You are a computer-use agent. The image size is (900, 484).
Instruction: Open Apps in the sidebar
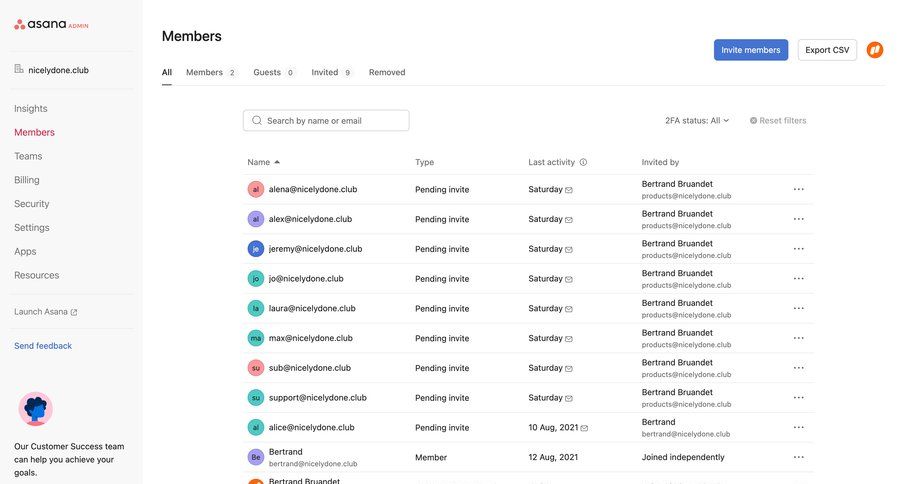click(x=25, y=251)
